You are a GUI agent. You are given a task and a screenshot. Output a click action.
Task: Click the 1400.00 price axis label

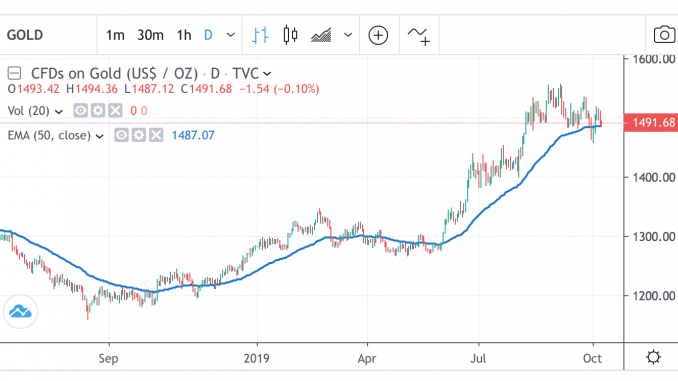pyautogui.click(x=654, y=177)
